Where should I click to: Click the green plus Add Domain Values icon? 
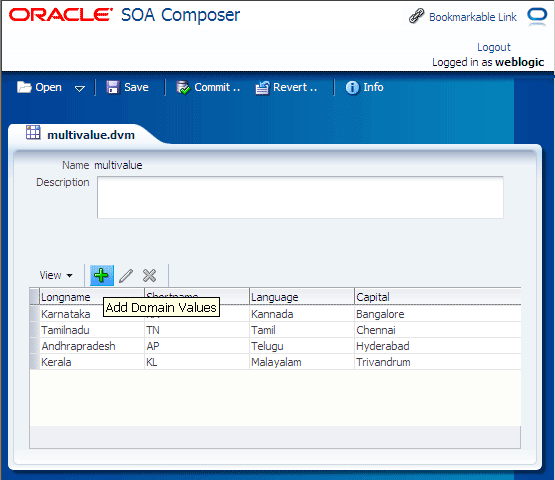102,275
